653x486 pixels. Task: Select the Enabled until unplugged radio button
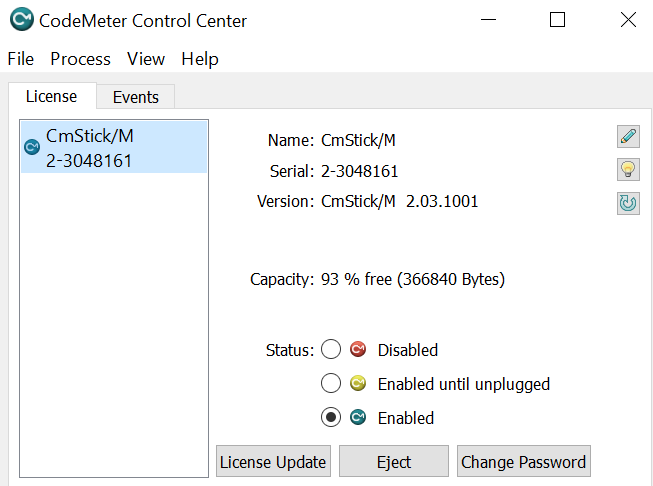pyautogui.click(x=331, y=383)
